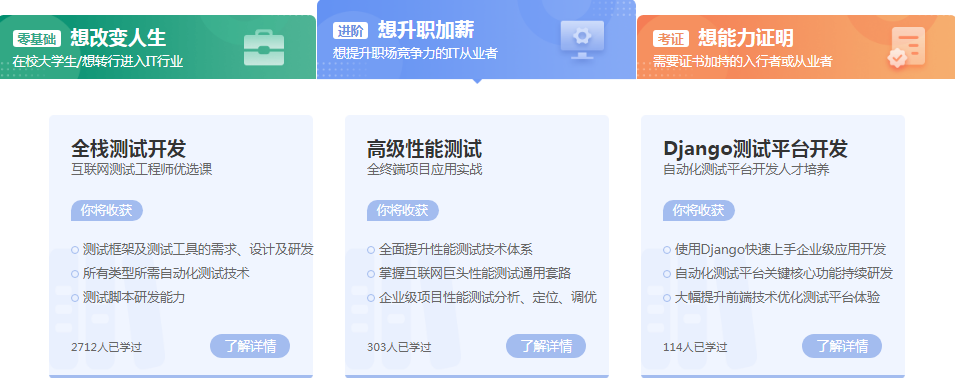Click bullet 掌握互联网巨头性能测试通用套路
955x378 pixels.
tap(474, 274)
